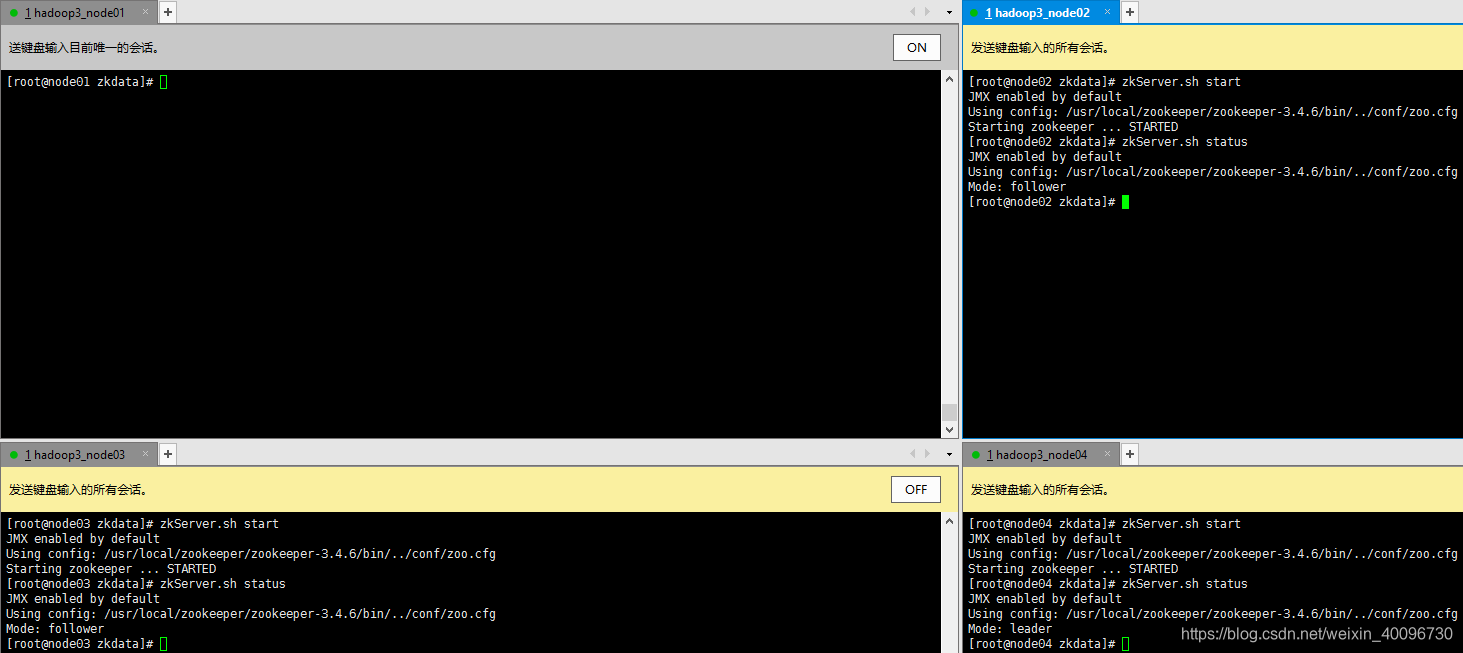The height and width of the screenshot is (653, 1463).
Task: Add a new tab next to hadoop3_node02
Action: pos(1130,12)
